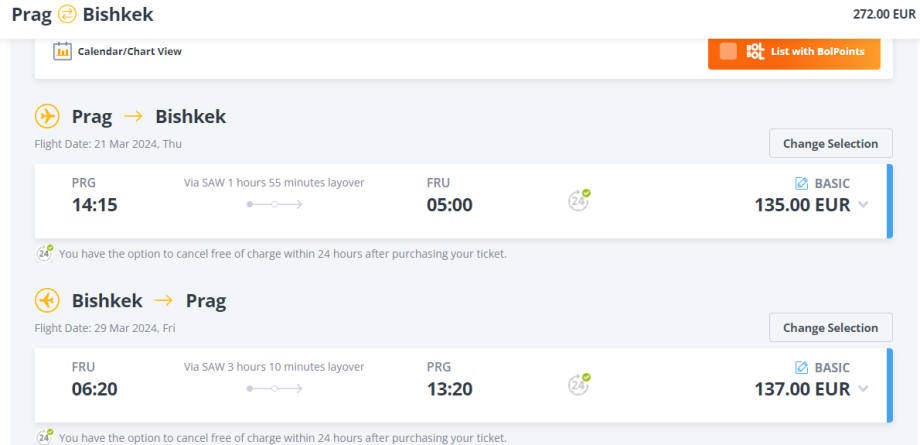
Task: Click the 'Via SAW 1 hours 55 minutes layover' route line
Action: (x=274, y=205)
